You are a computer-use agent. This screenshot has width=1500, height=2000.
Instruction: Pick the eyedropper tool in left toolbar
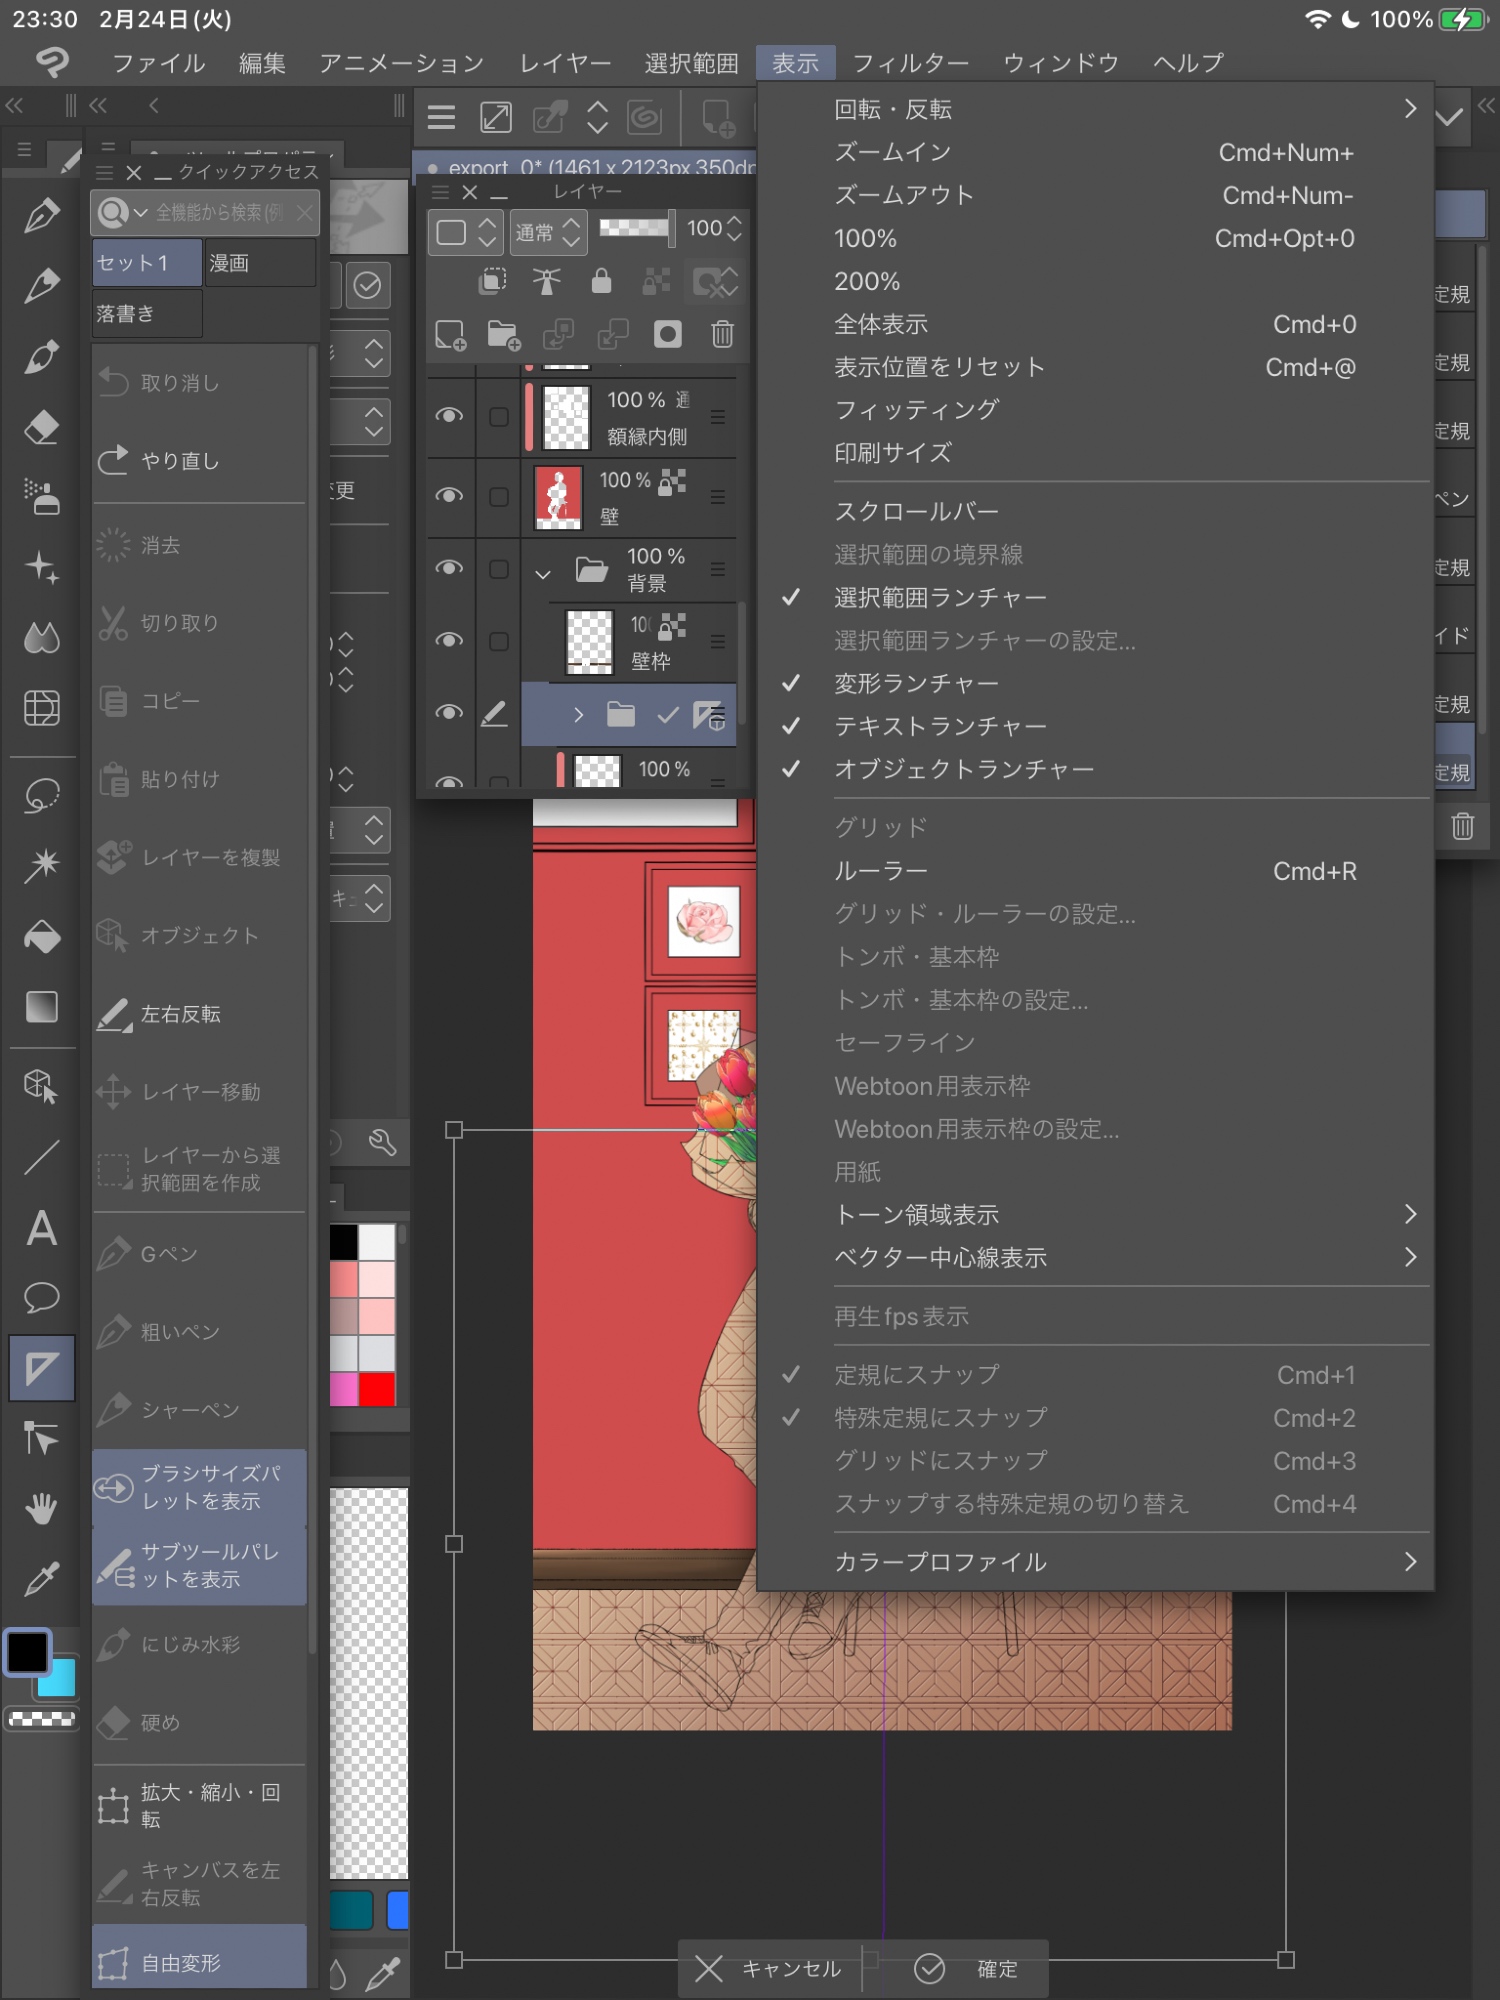click(41, 1579)
